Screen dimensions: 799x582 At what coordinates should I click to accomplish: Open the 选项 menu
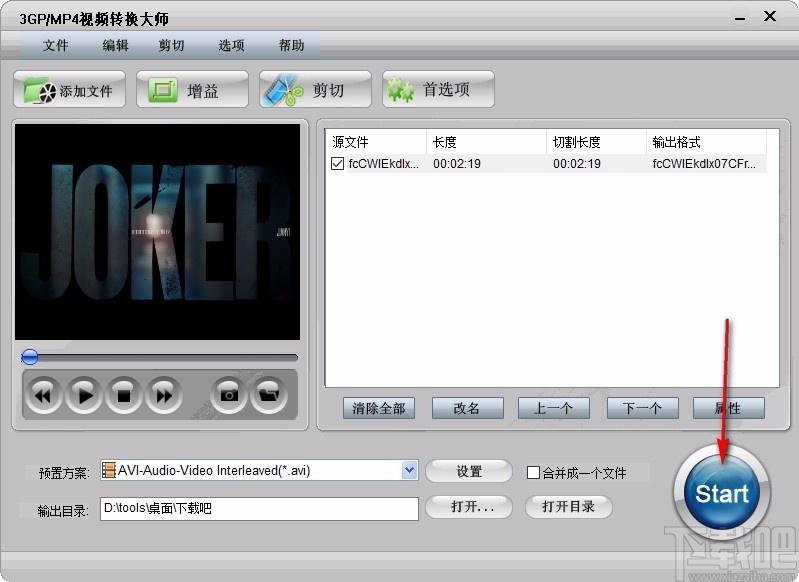(231, 45)
